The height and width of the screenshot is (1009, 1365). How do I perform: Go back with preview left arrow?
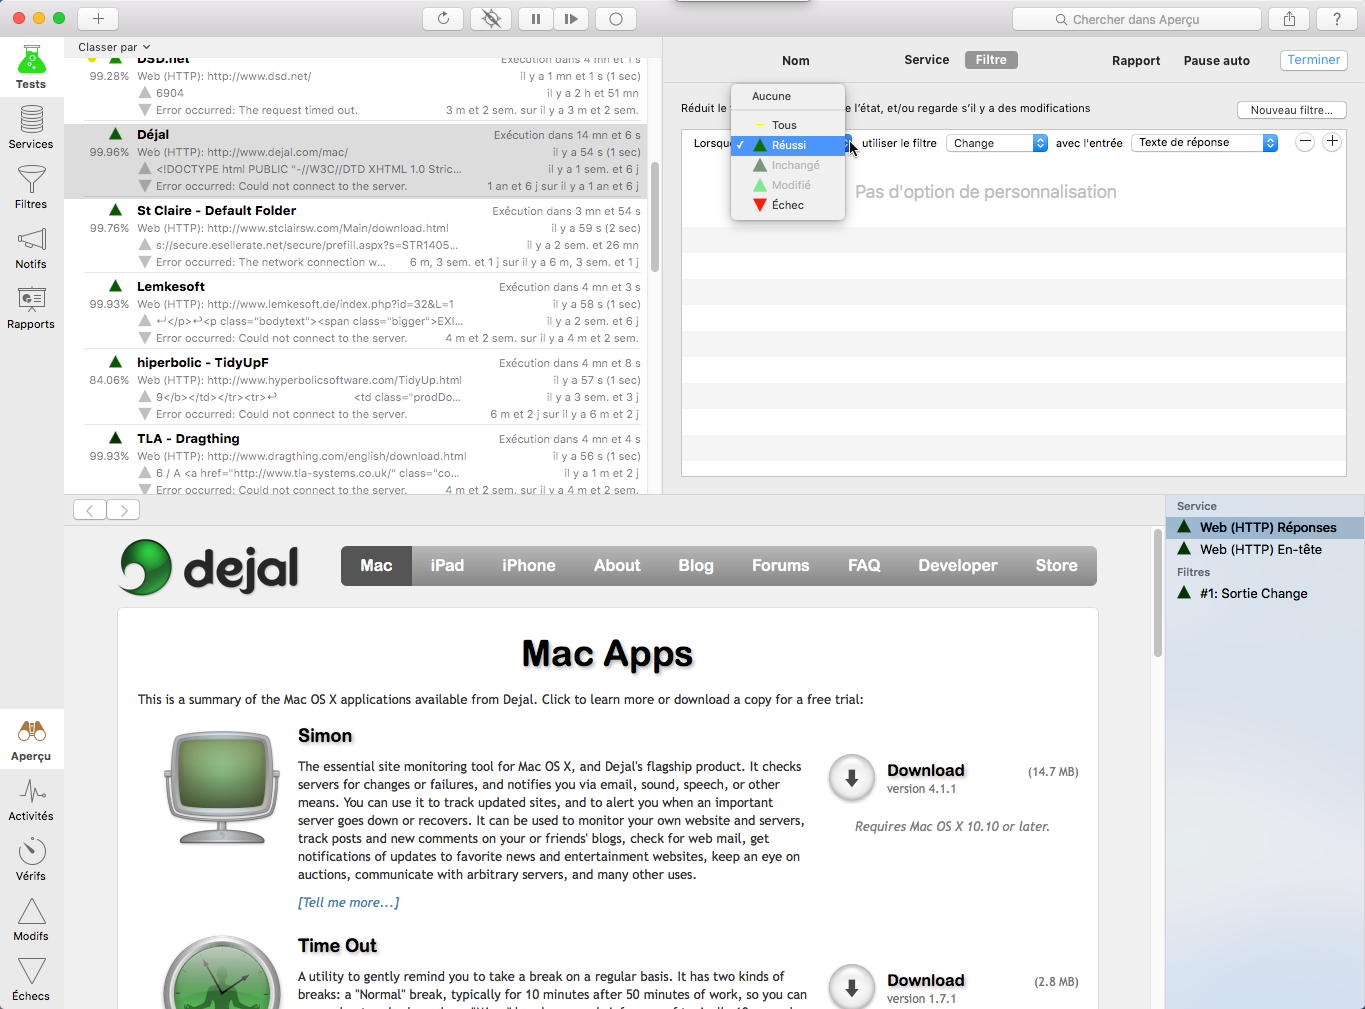(x=90, y=510)
